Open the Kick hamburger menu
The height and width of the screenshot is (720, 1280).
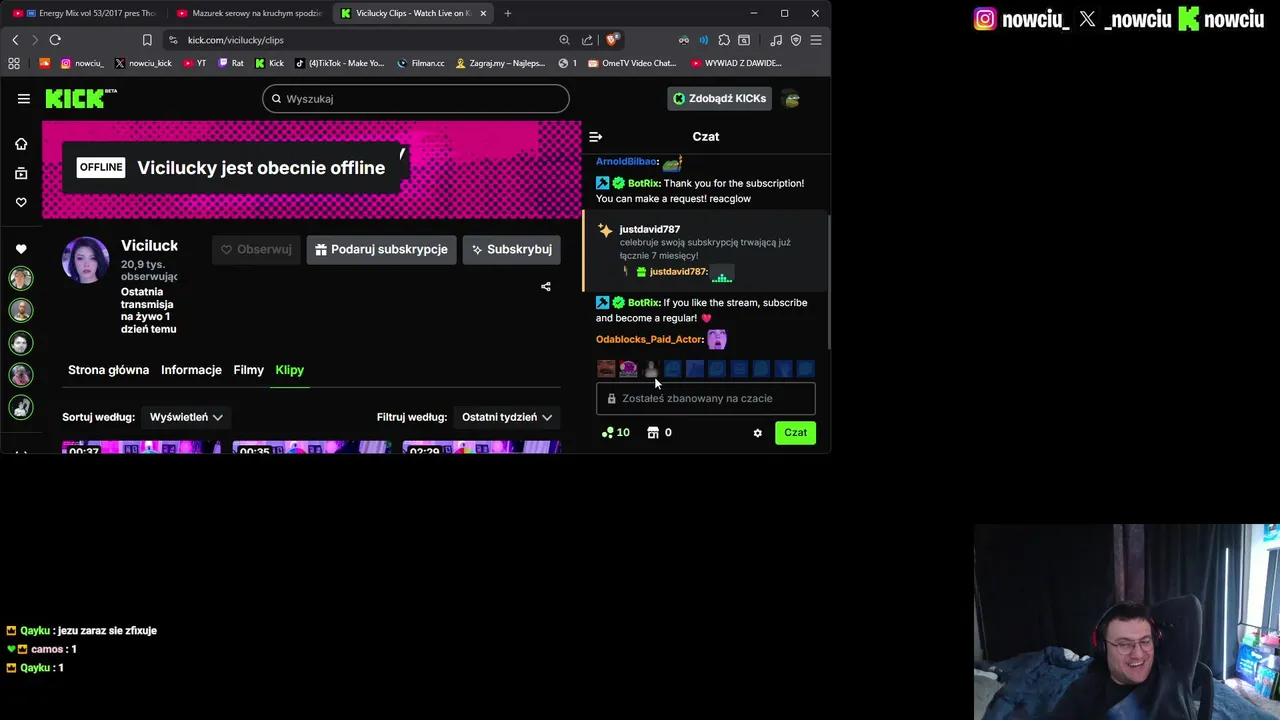(23, 99)
